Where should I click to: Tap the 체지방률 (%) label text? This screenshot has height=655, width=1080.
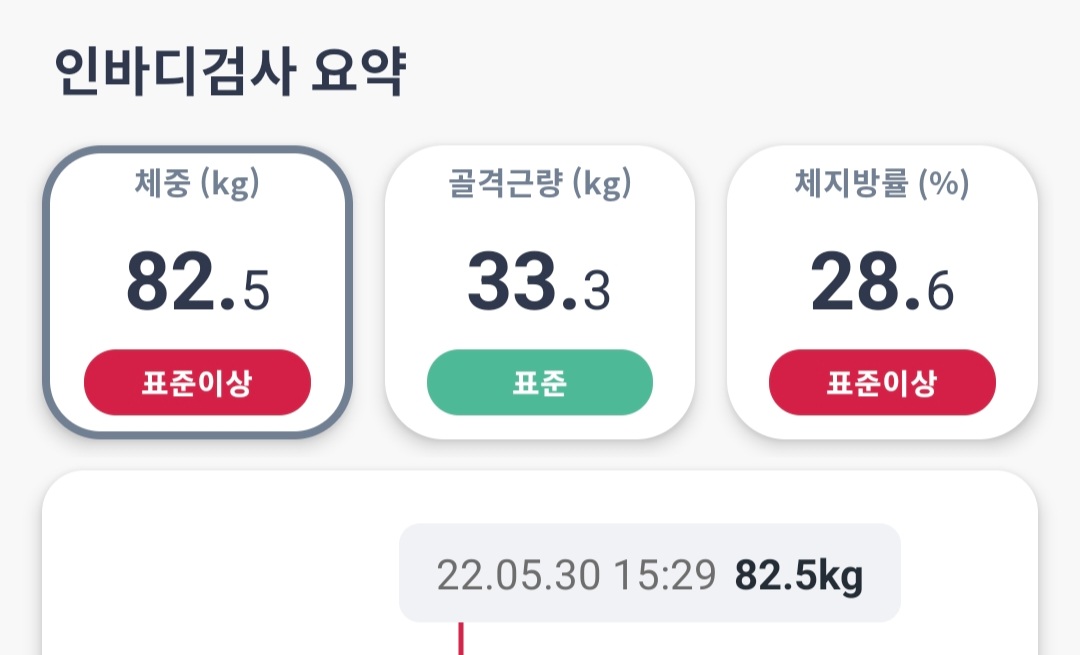[x=882, y=184]
